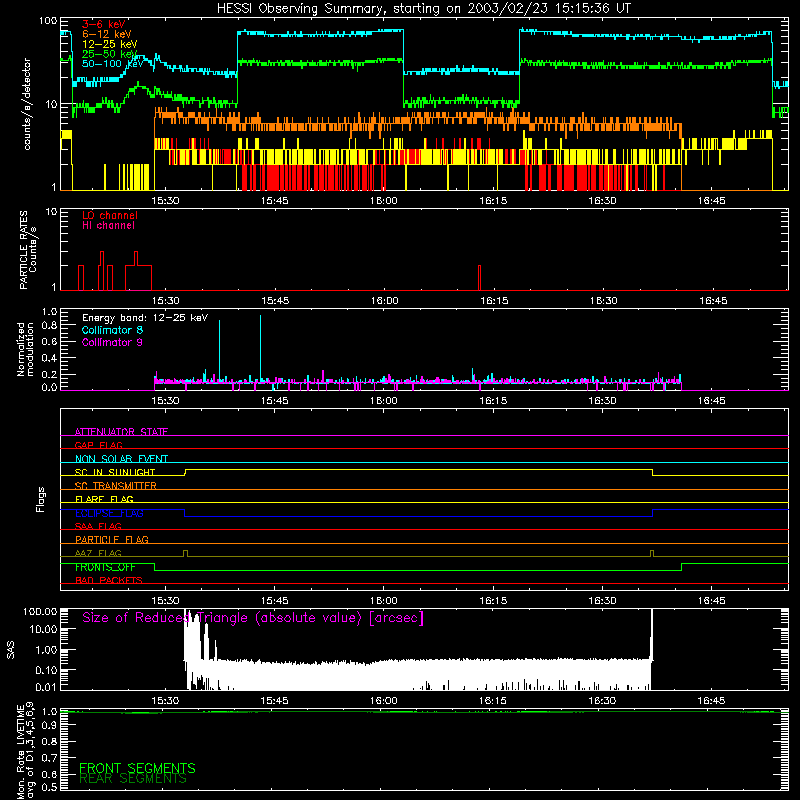Click the SAS axis label

(x=10, y=650)
